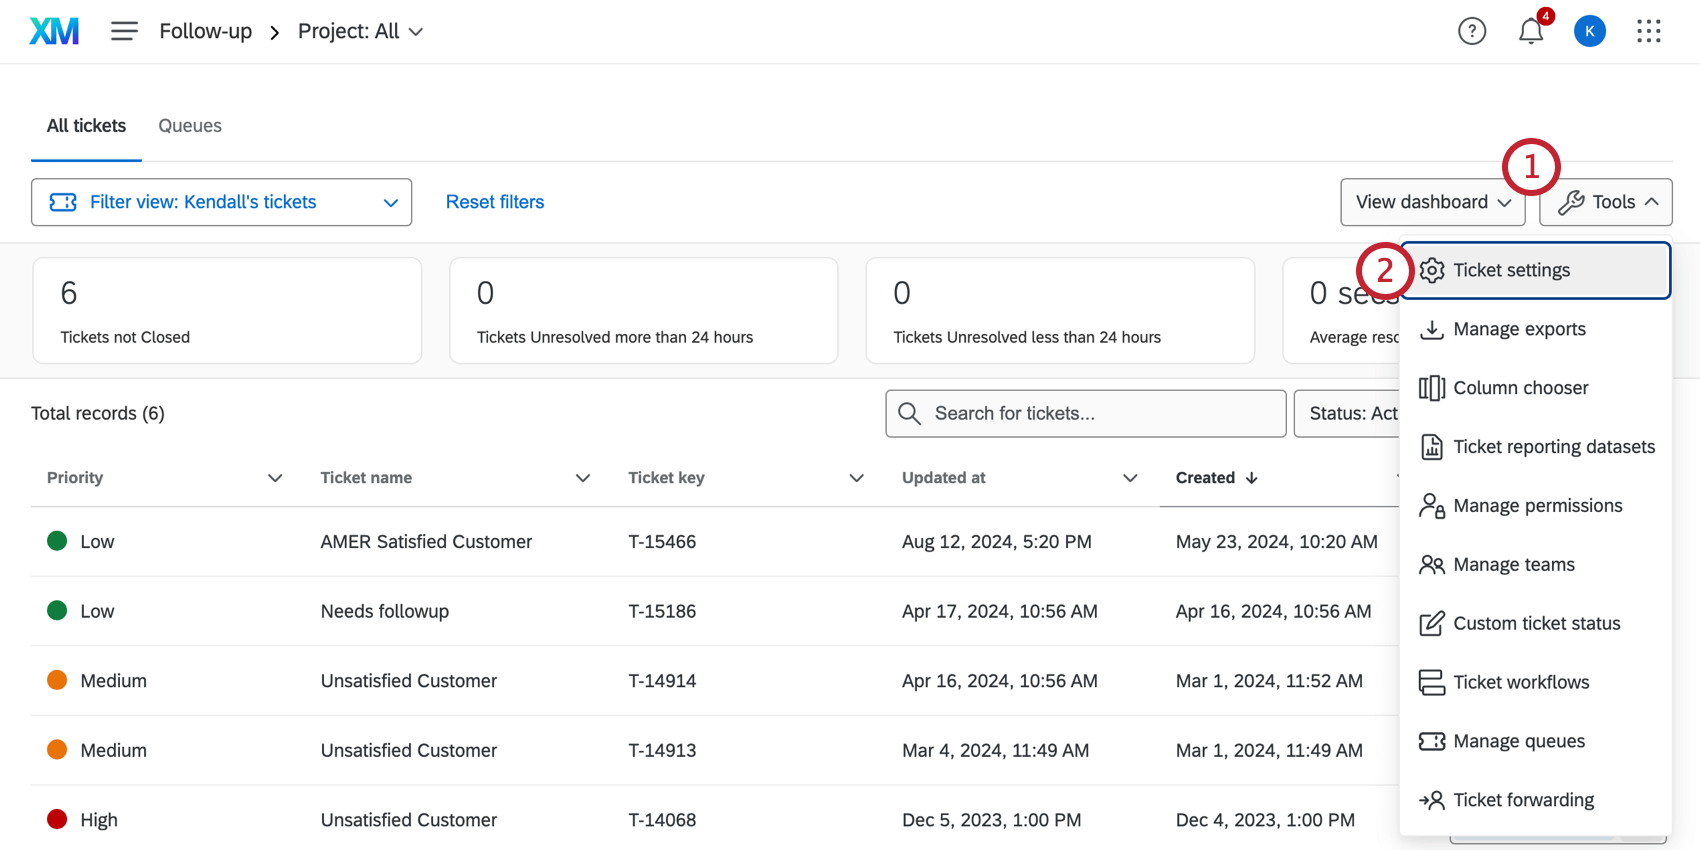Switch to the Queues tab

click(x=190, y=126)
